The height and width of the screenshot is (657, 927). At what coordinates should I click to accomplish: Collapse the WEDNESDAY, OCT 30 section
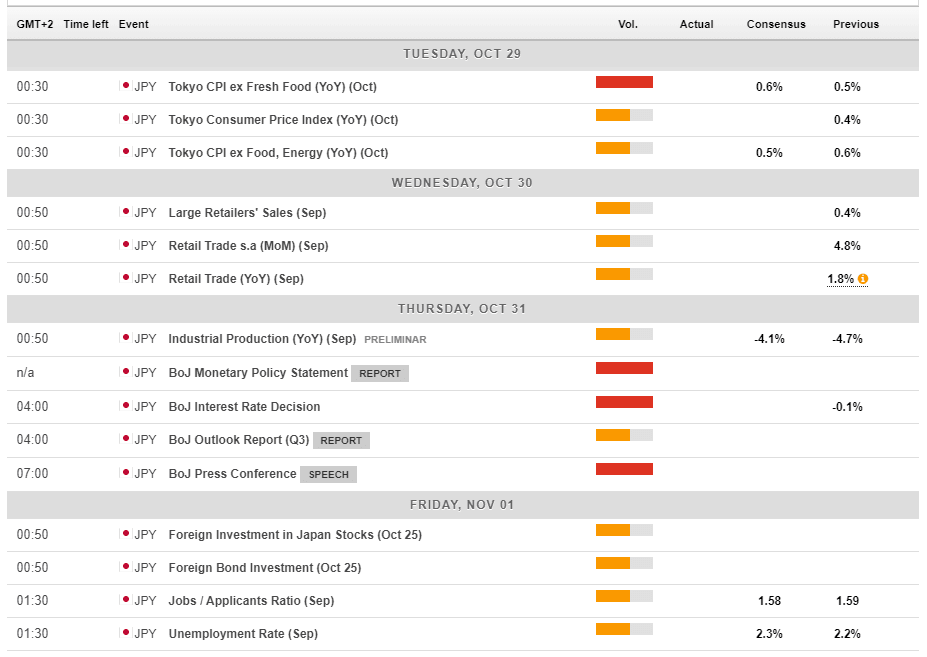click(x=463, y=183)
